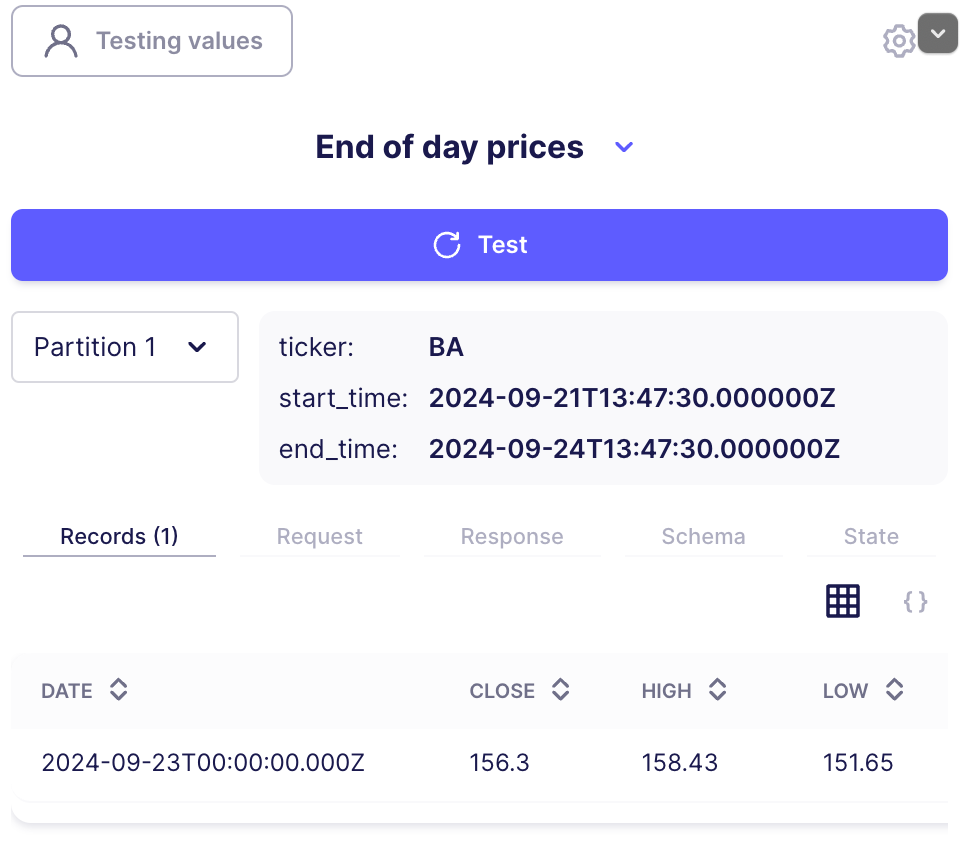
Task: View the Schema tab
Action: 704,537
